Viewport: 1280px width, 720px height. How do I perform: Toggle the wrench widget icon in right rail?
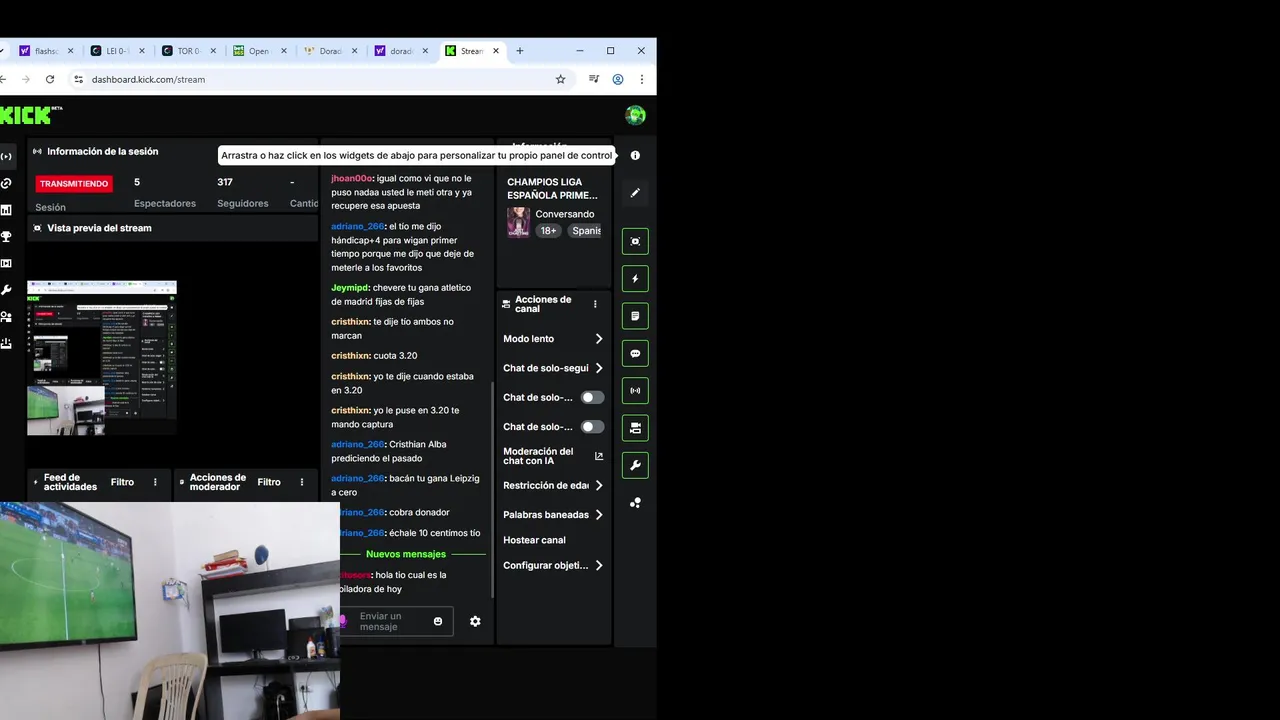click(x=635, y=465)
